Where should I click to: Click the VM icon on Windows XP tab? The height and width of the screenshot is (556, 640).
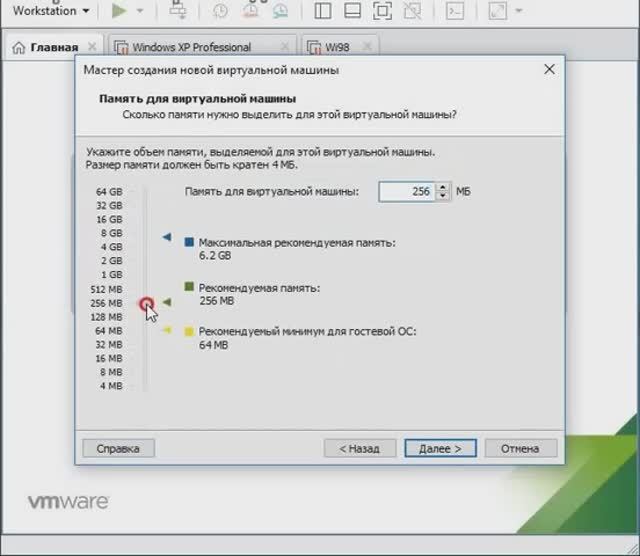(121, 48)
